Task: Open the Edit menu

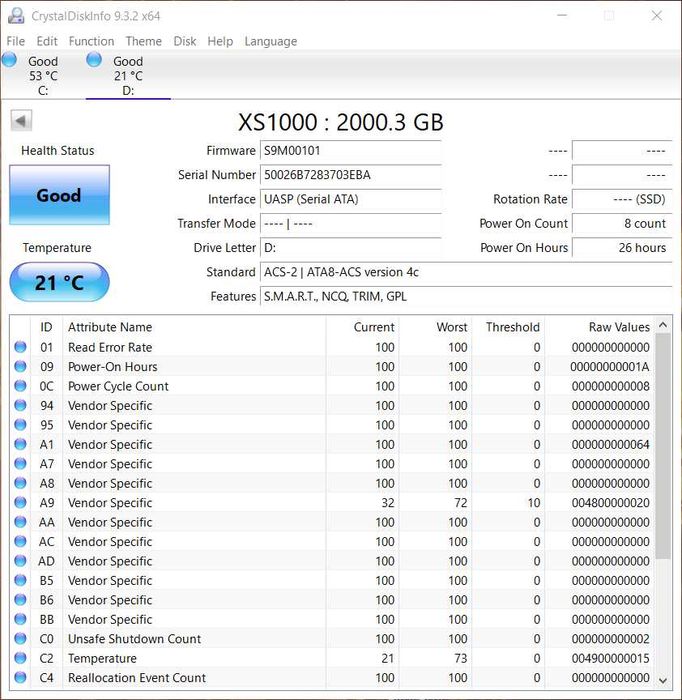Action: pos(47,41)
